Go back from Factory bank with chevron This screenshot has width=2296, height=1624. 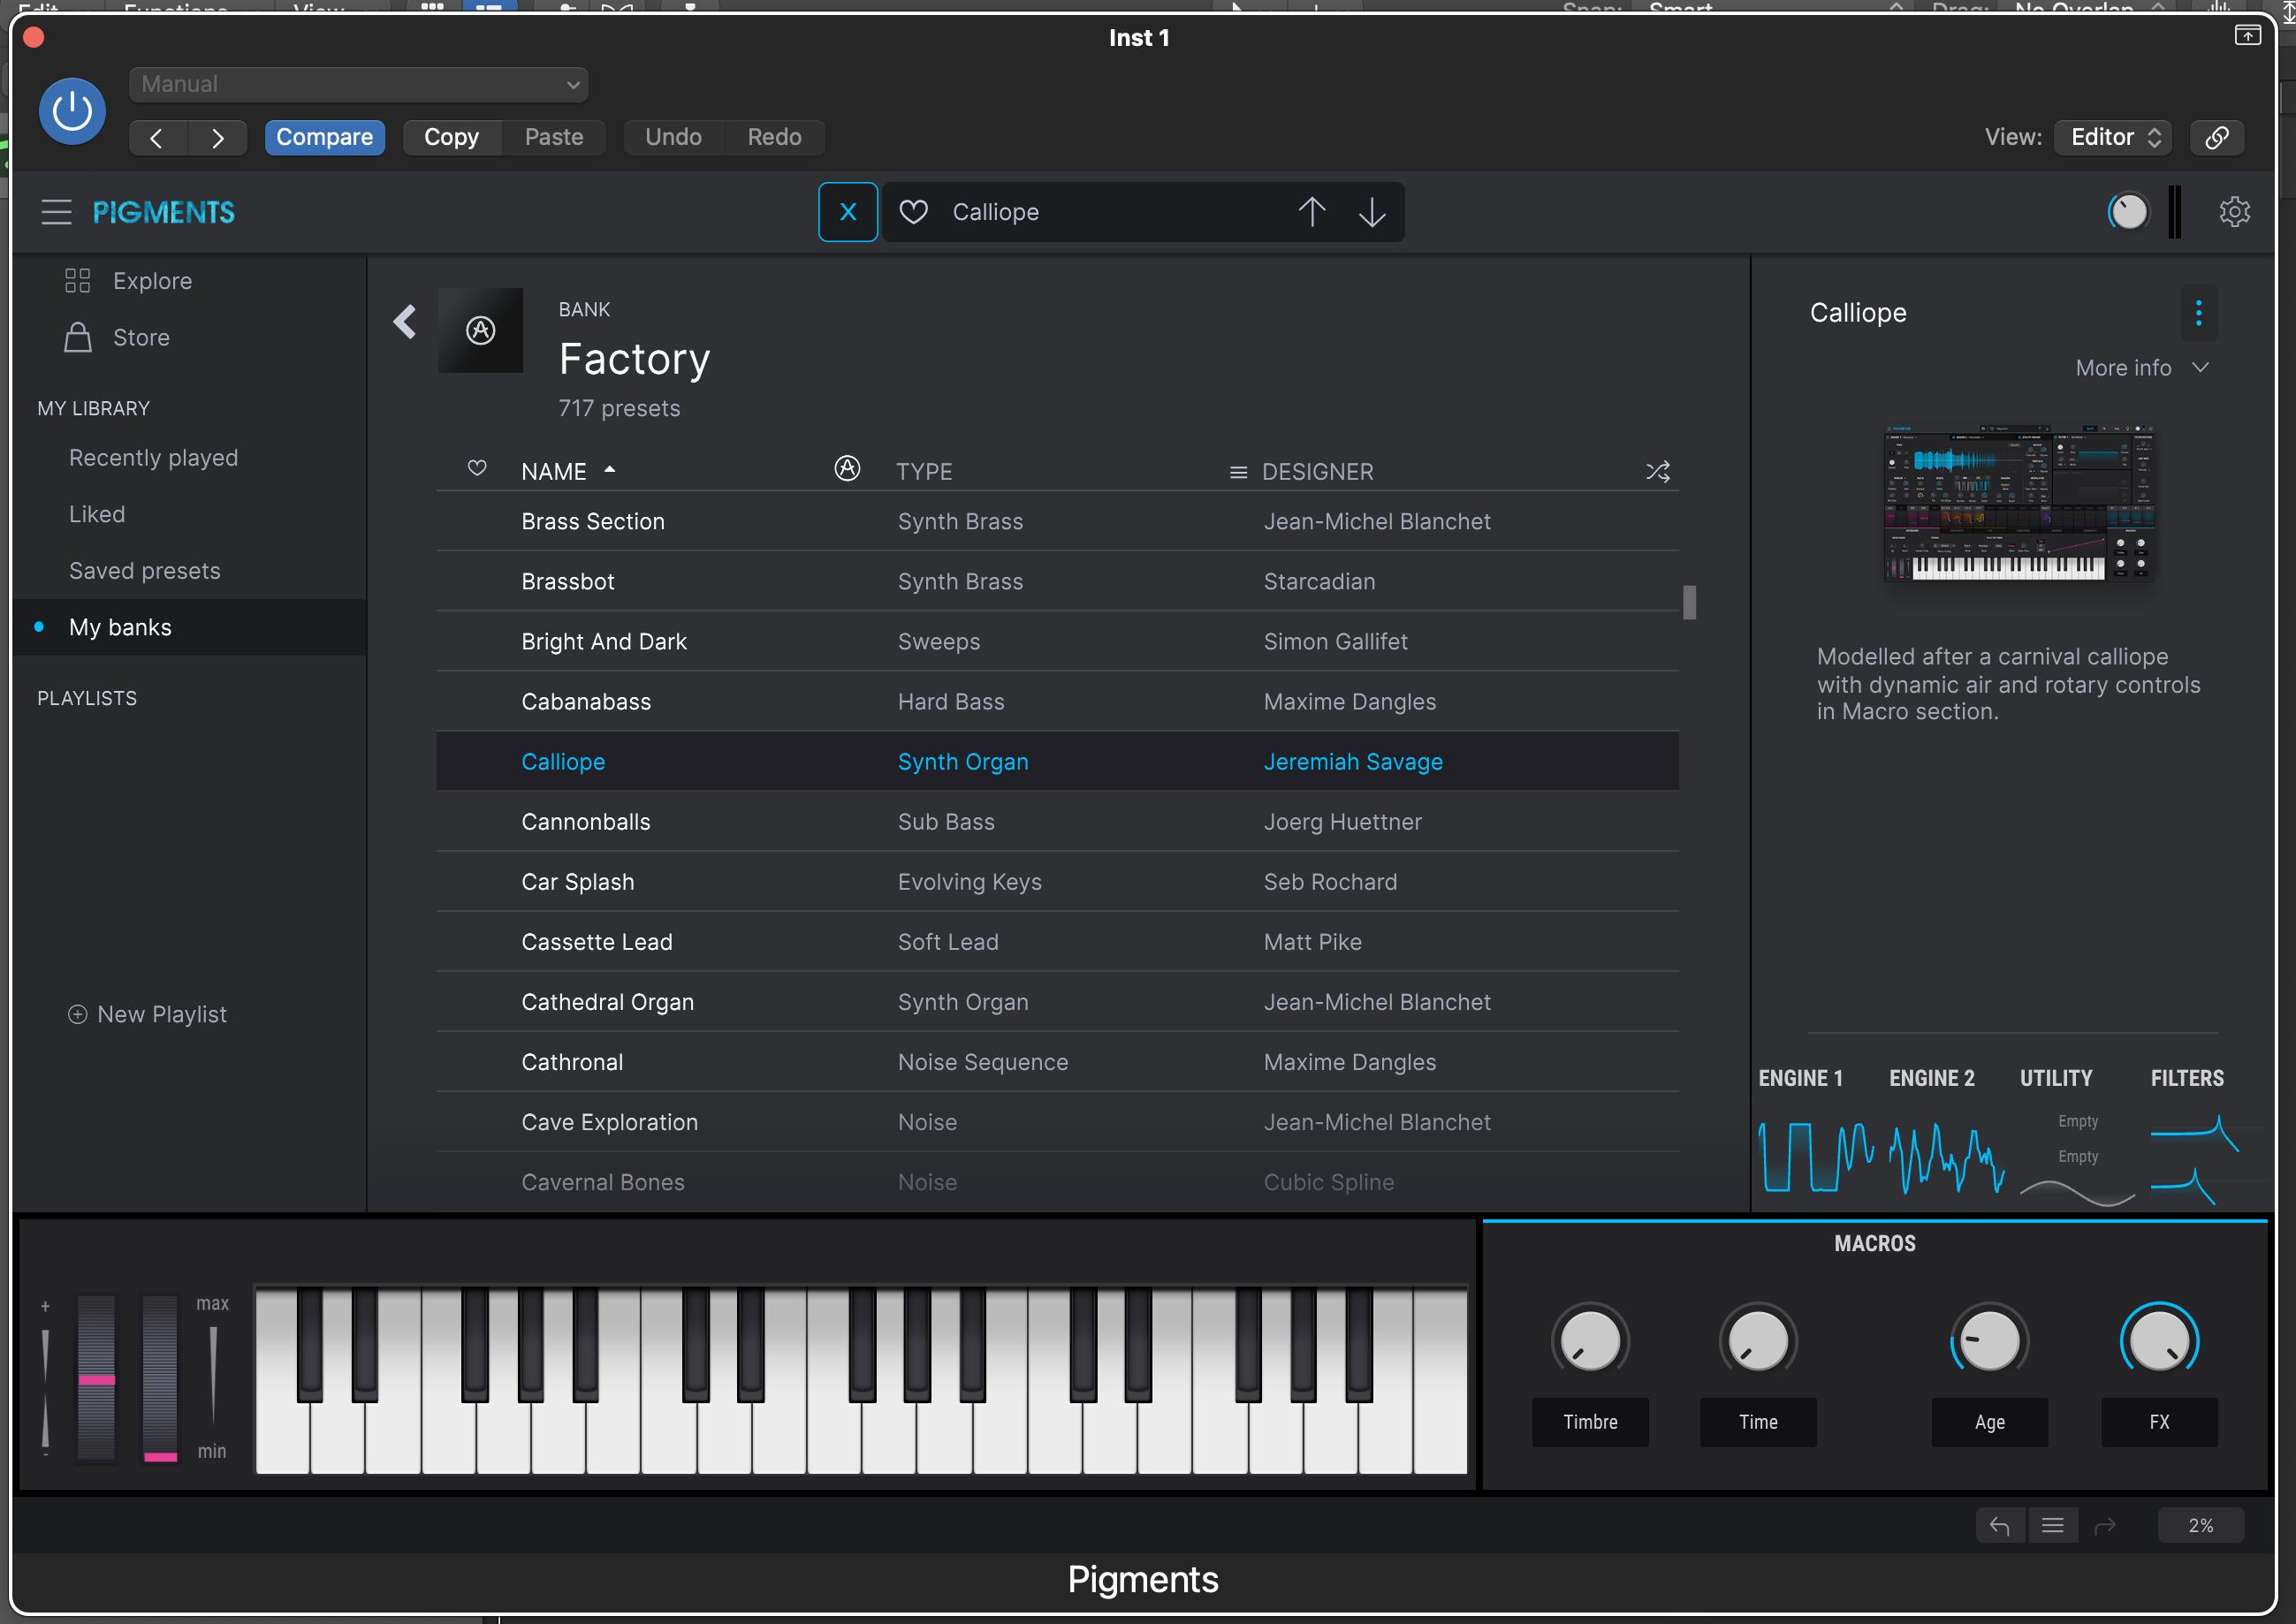404,322
